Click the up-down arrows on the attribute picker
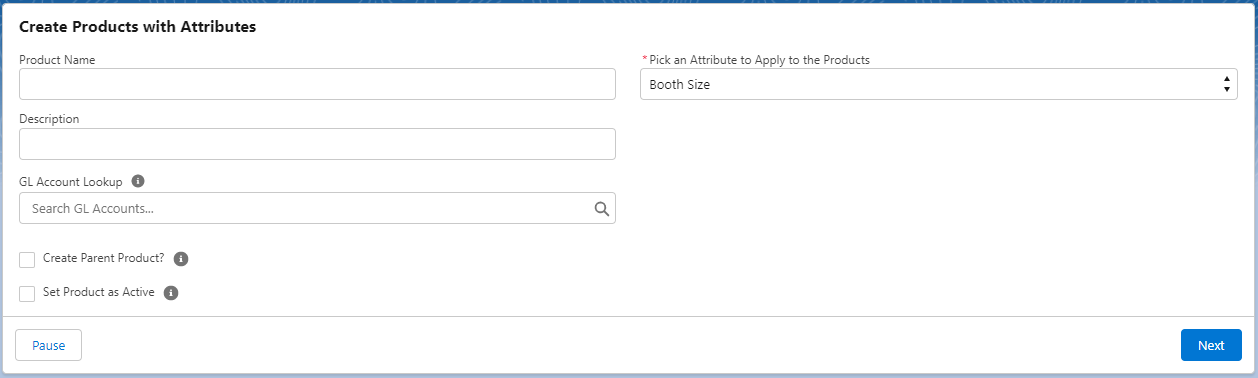Screen dimensions: 1258x378 [x=1226, y=84]
